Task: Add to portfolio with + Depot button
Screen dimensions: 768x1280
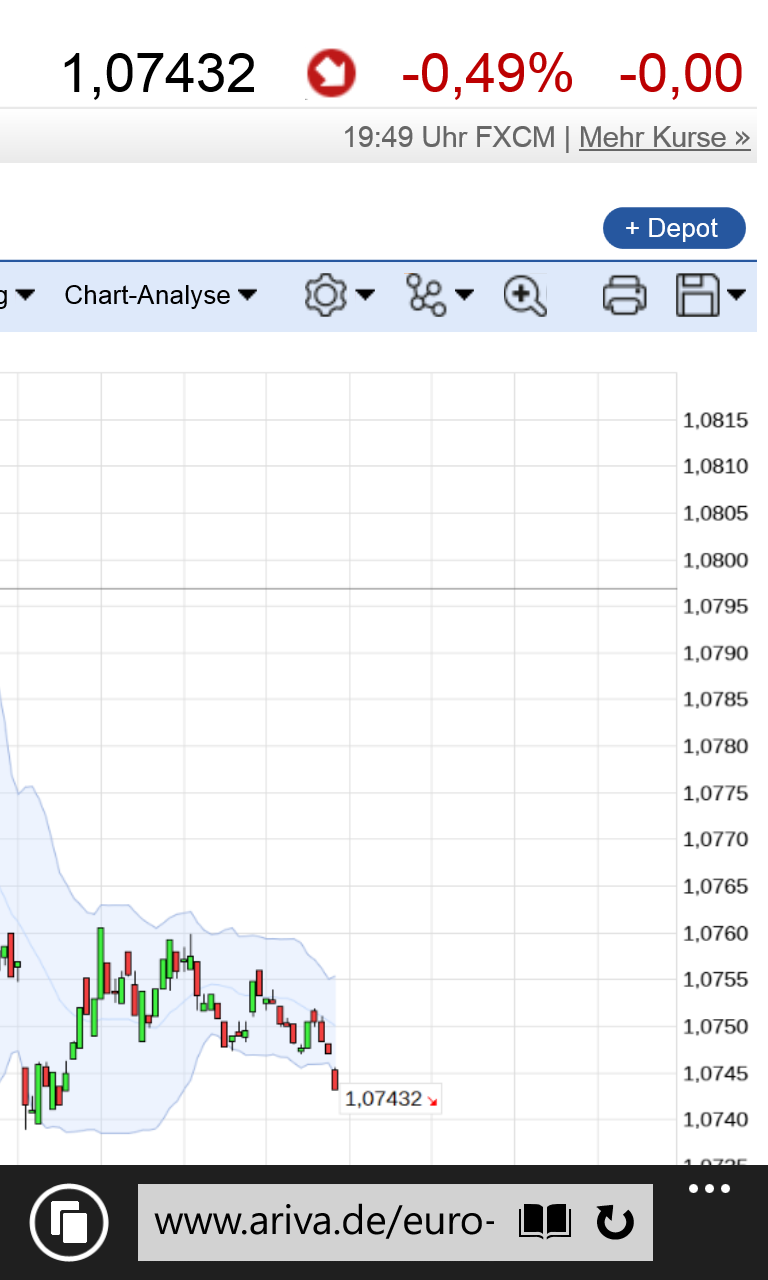Action: tap(674, 228)
